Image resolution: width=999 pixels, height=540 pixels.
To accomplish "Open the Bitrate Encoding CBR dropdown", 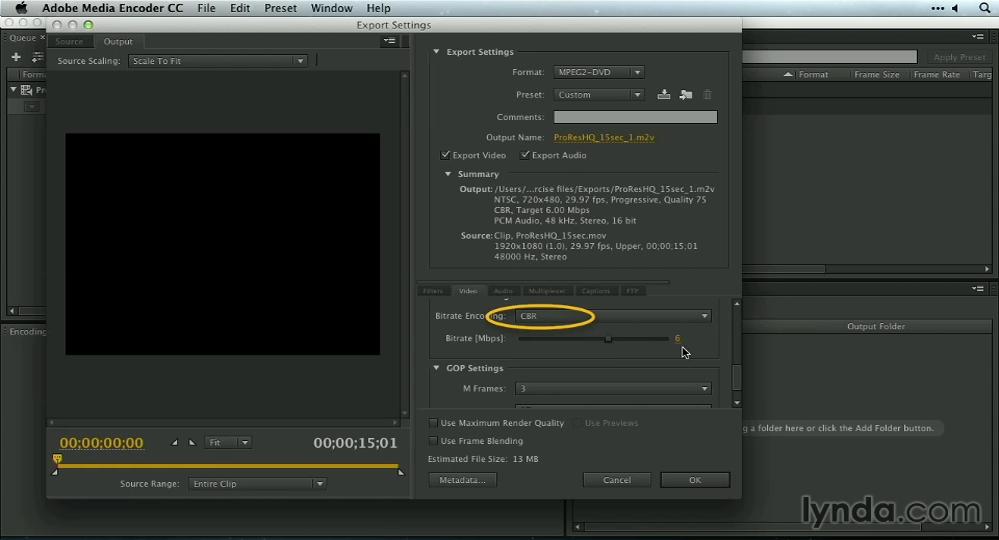I will tap(613, 316).
